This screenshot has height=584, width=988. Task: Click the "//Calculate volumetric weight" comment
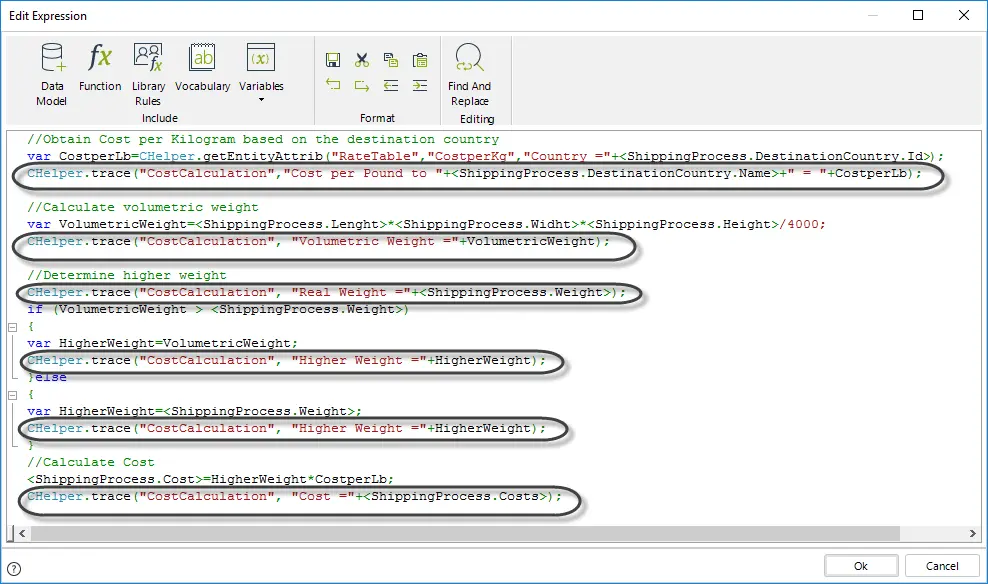coord(142,207)
